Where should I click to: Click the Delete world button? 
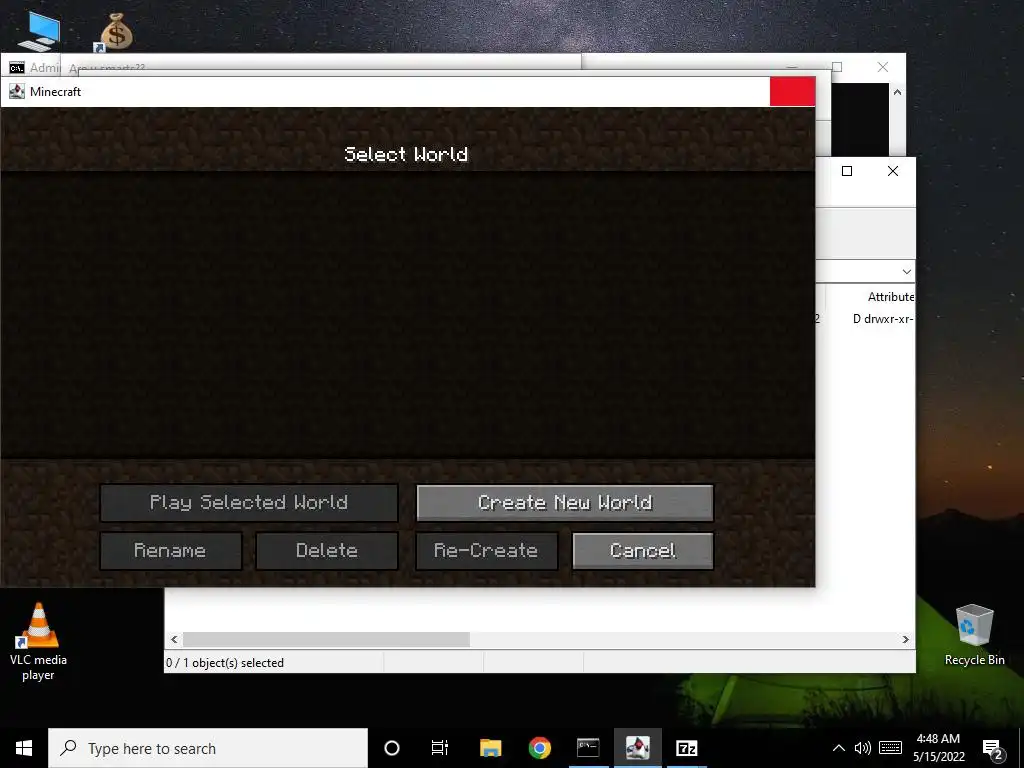[x=327, y=551]
